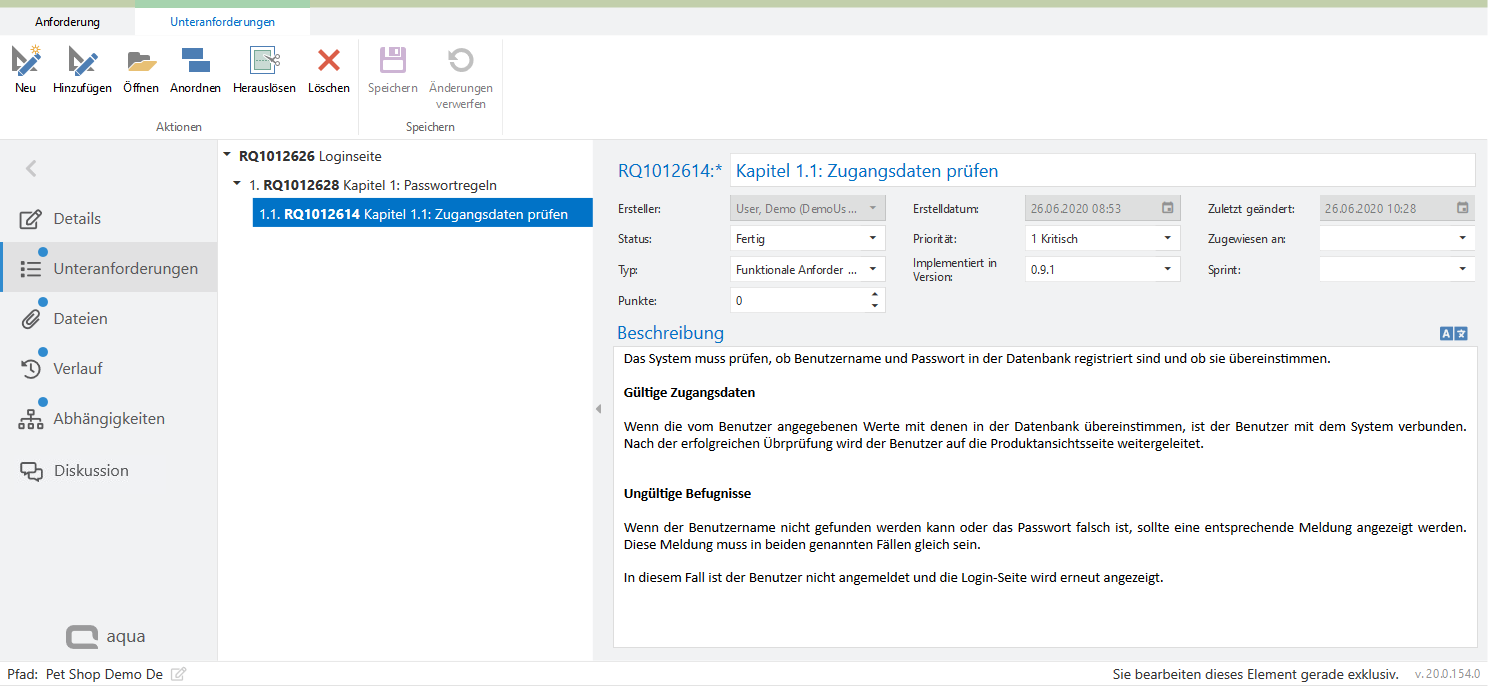Expand the Implementiert in Version dropdown
This screenshot has height=686, width=1488.
[1167, 269]
